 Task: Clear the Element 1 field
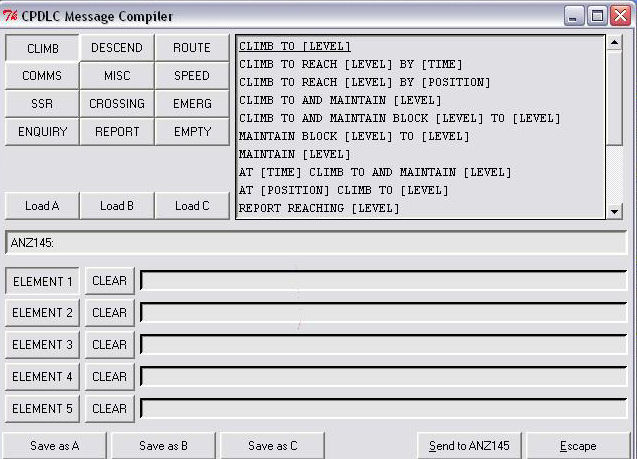[x=110, y=281]
